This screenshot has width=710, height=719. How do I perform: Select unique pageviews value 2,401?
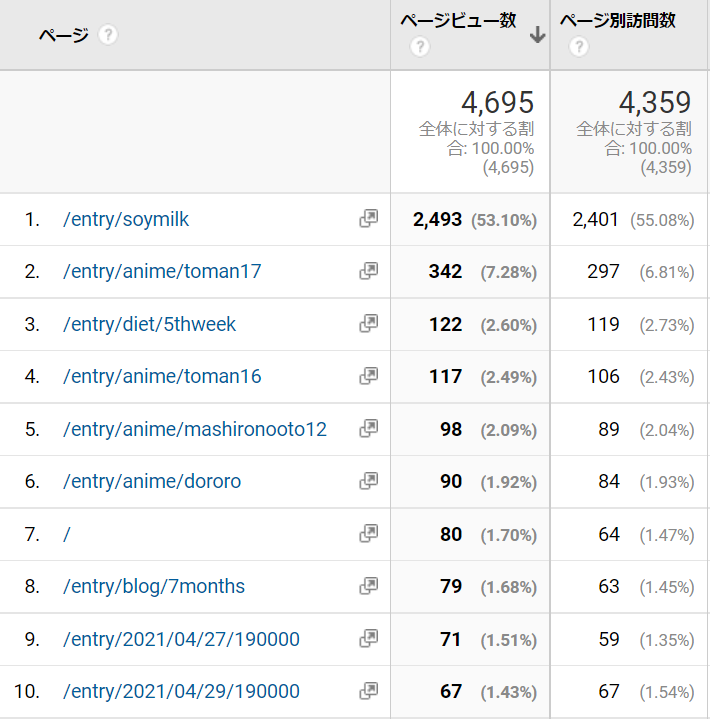coord(596,220)
